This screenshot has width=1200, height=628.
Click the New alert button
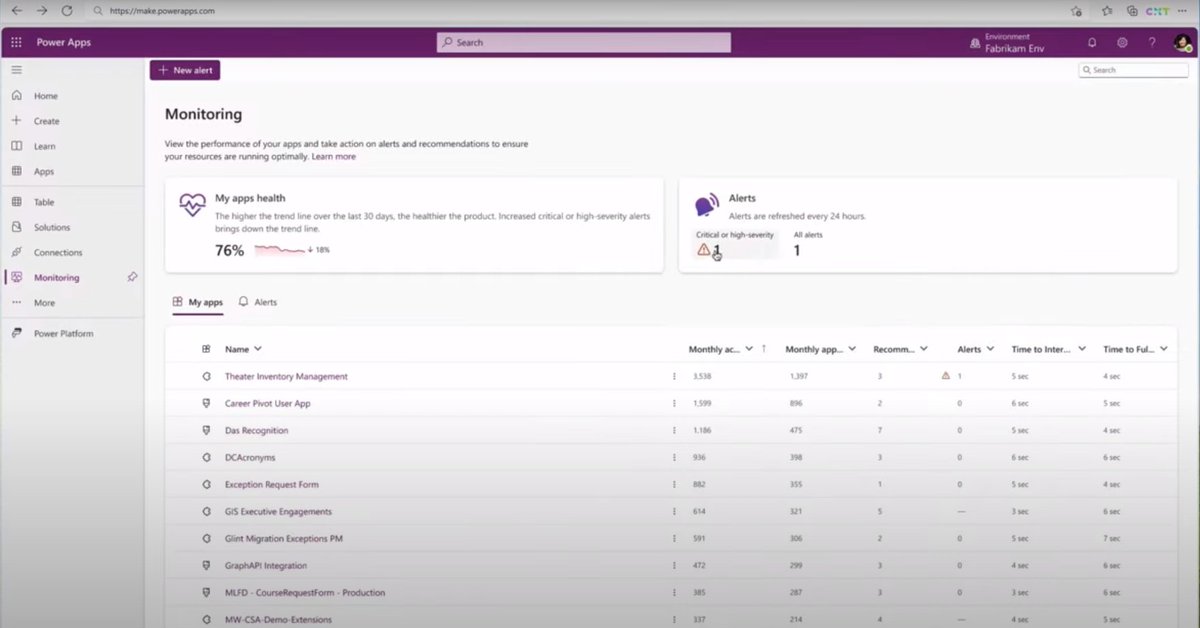[x=185, y=70]
